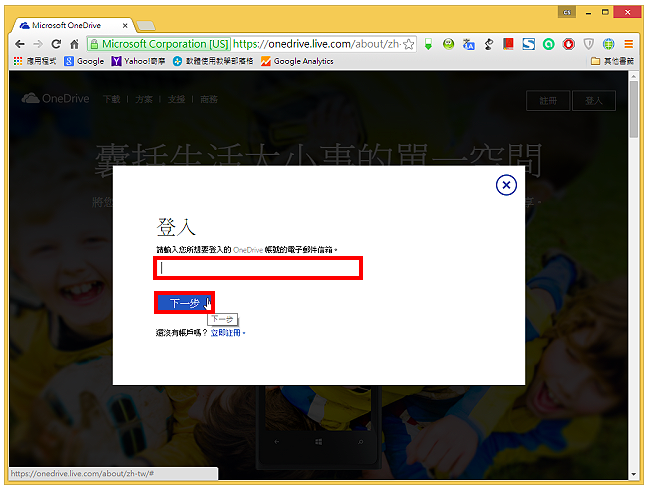Open the Google bookmark
This screenshot has height=495, width=654.
point(84,61)
